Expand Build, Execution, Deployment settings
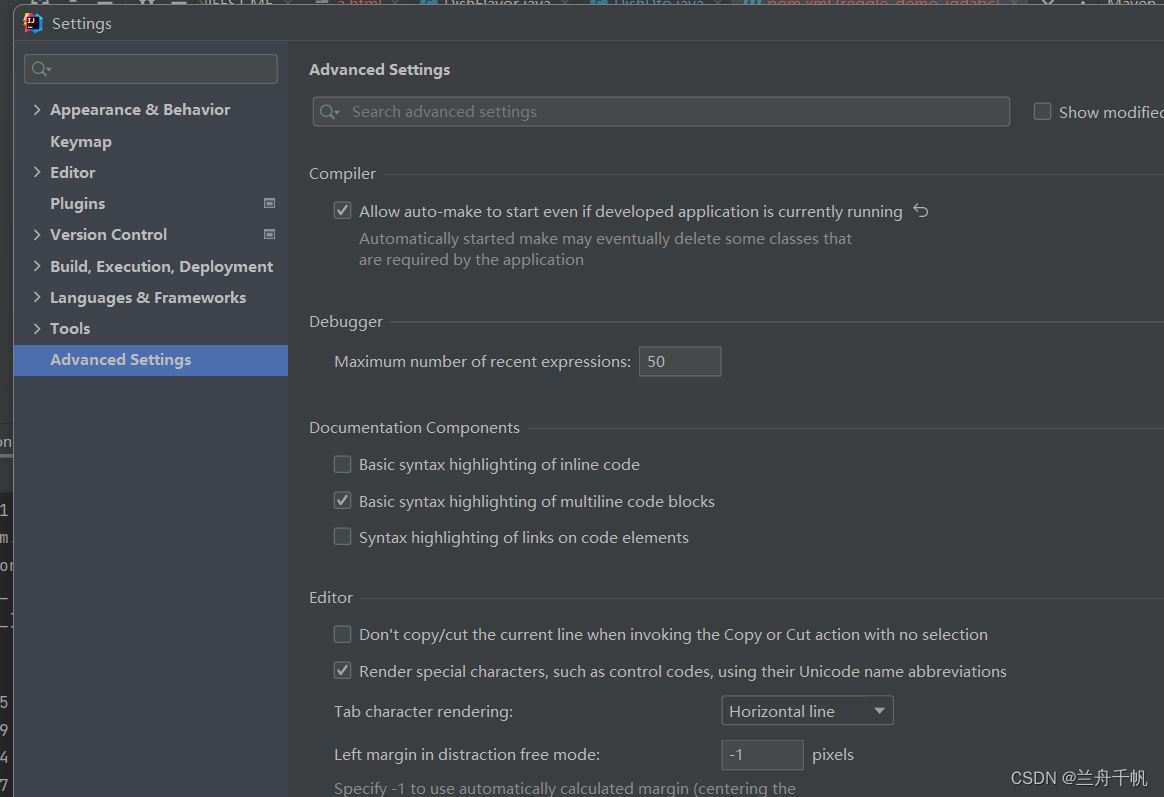This screenshot has width=1164, height=797. pos(37,266)
